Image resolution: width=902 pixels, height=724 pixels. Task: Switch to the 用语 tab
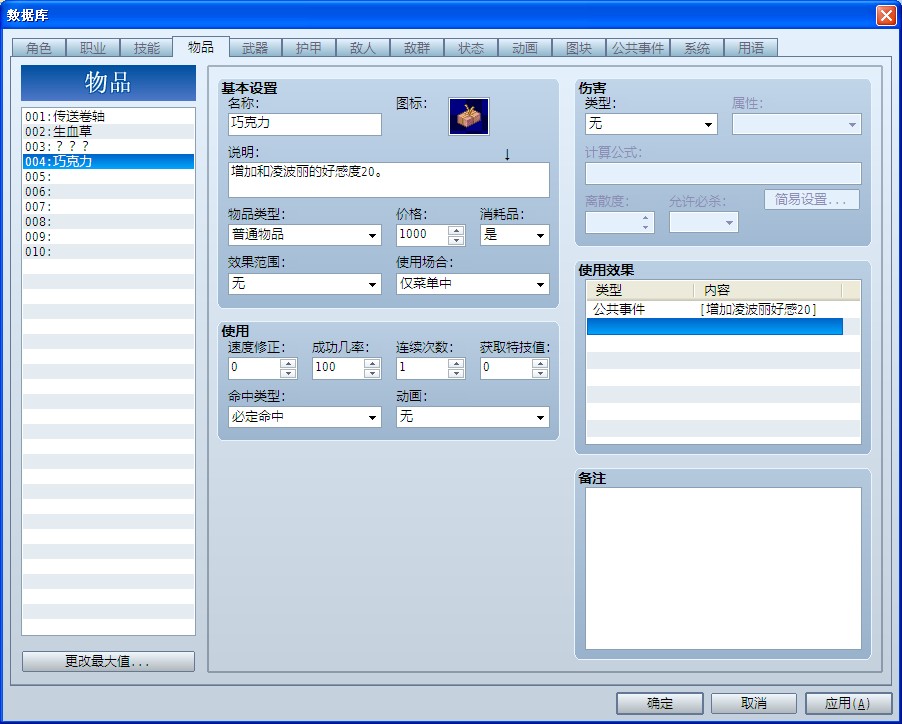pos(751,48)
